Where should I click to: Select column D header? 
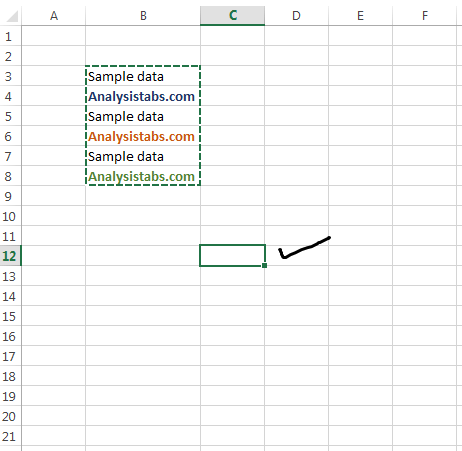tap(296, 16)
